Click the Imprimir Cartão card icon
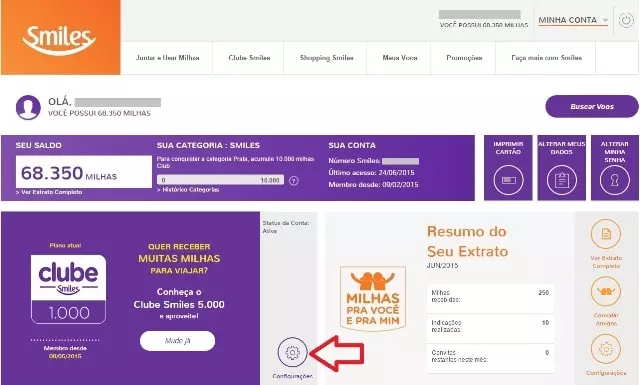Image resolution: width=640 pixels, height=385 pixels. click(x=508, y=180)
